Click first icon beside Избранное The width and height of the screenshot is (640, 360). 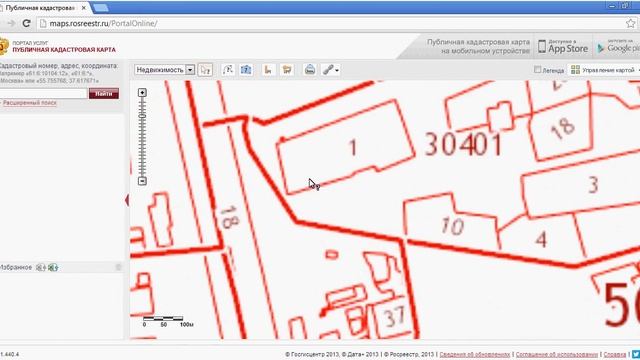[40, 267]
